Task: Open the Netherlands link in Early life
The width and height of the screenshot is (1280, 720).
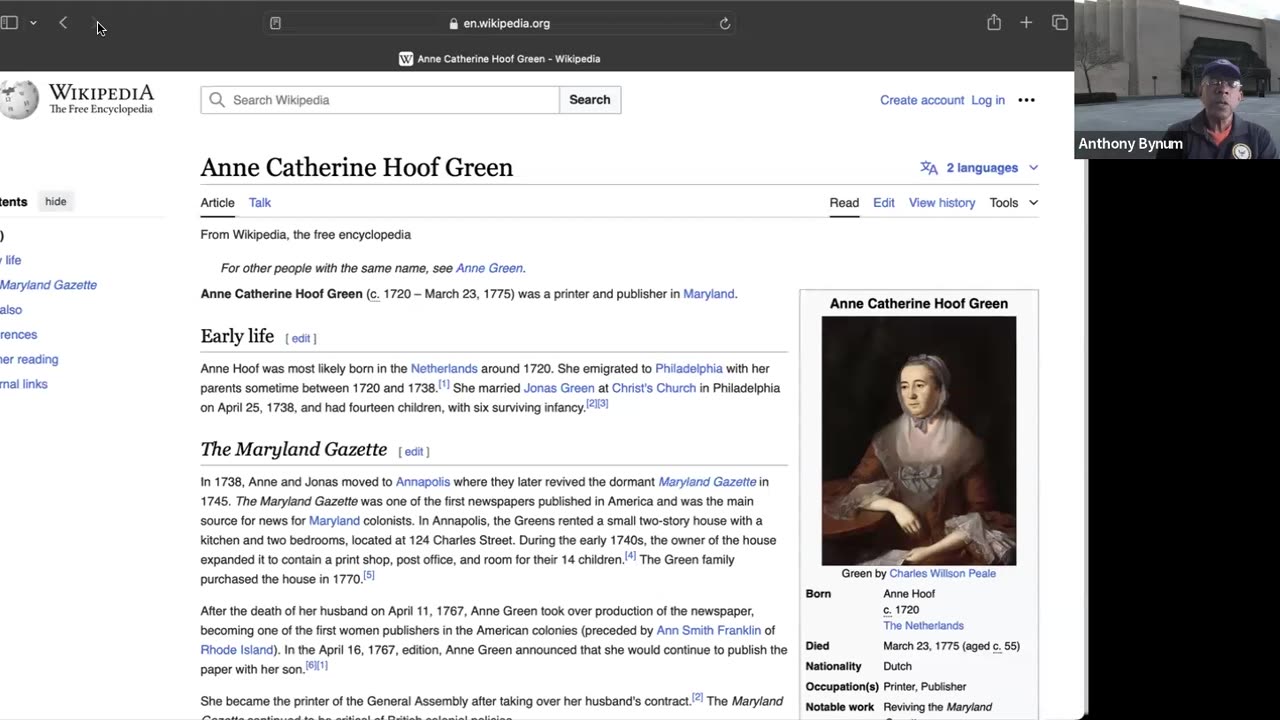Action: click(x=444, y=369)
